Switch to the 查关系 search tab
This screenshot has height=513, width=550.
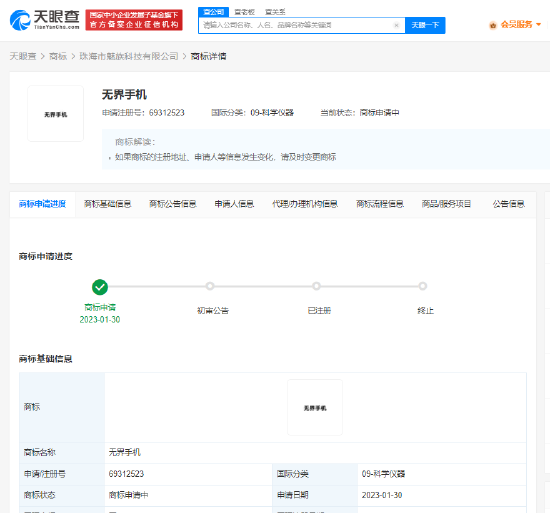point(275,12)
